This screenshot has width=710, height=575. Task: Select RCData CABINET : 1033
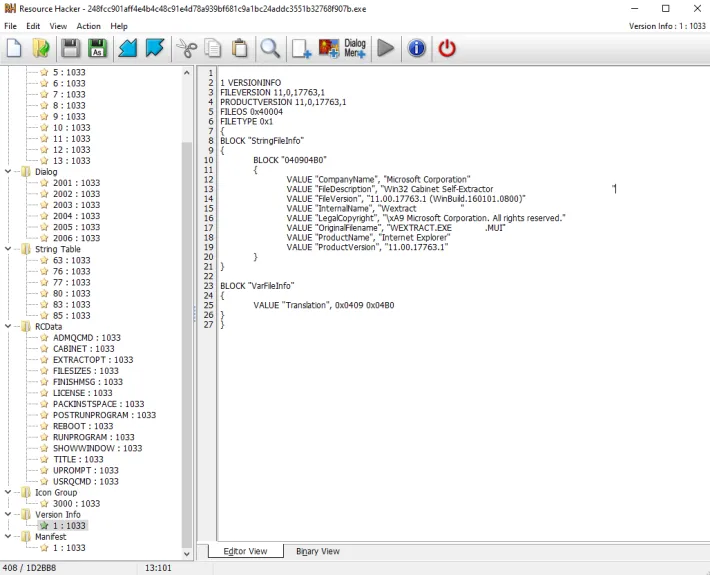(83, 349)
